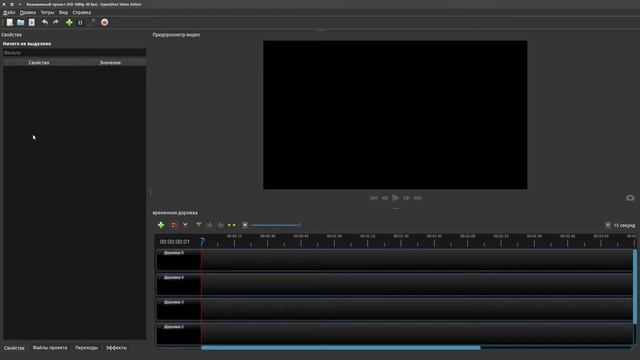The width and height of the screenshot is (640, 360).
Task: Create a new project from the toolbar
Action: tap(10, 22)
